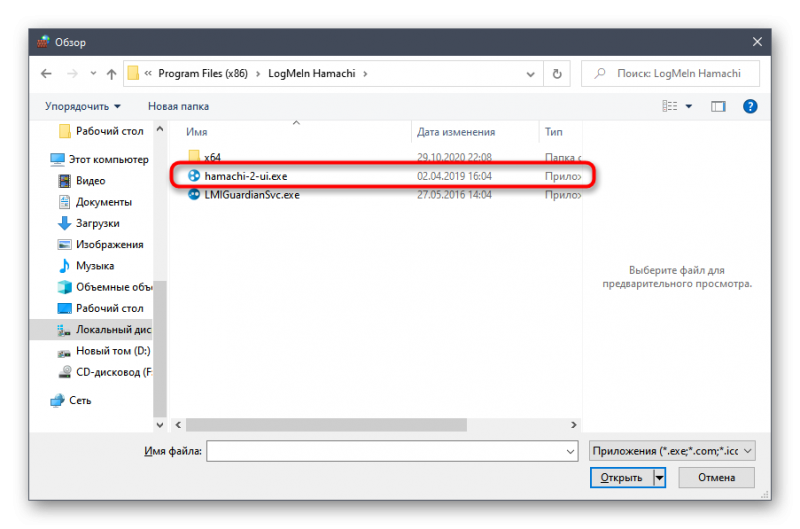
Task: Expand chevron after LogMeIn Hamachi breadcrumb
Action: (x=365, y=74)
